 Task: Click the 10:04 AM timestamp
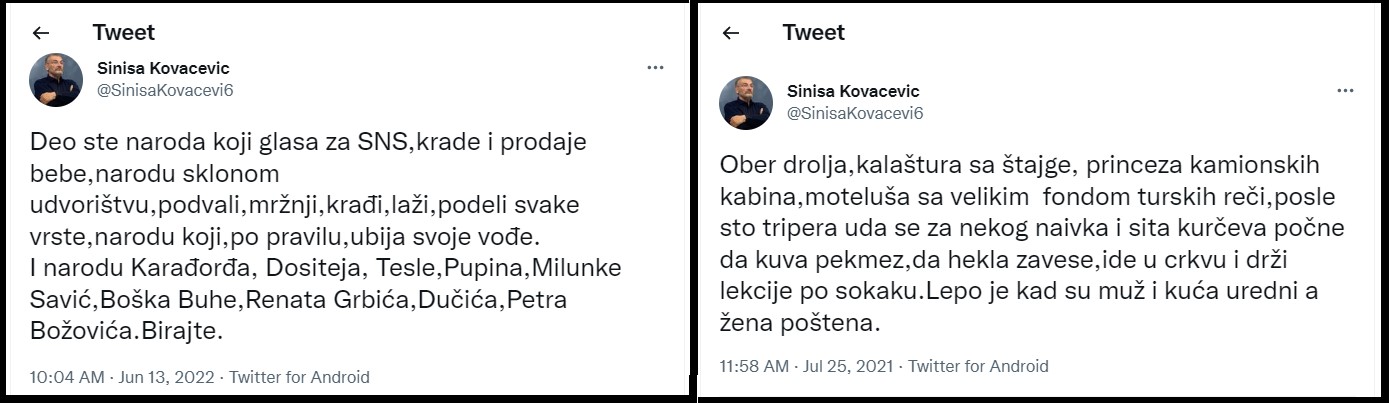(x=67, y=377)
